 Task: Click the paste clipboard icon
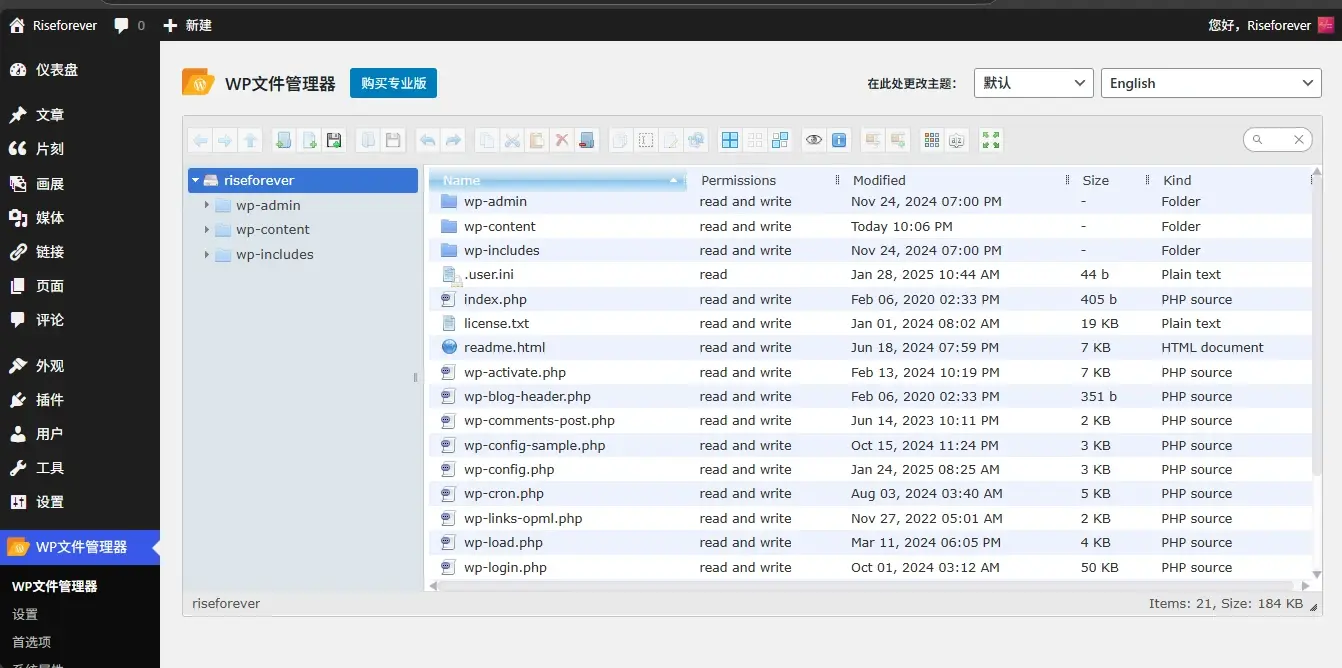click(x=536, y=140)
